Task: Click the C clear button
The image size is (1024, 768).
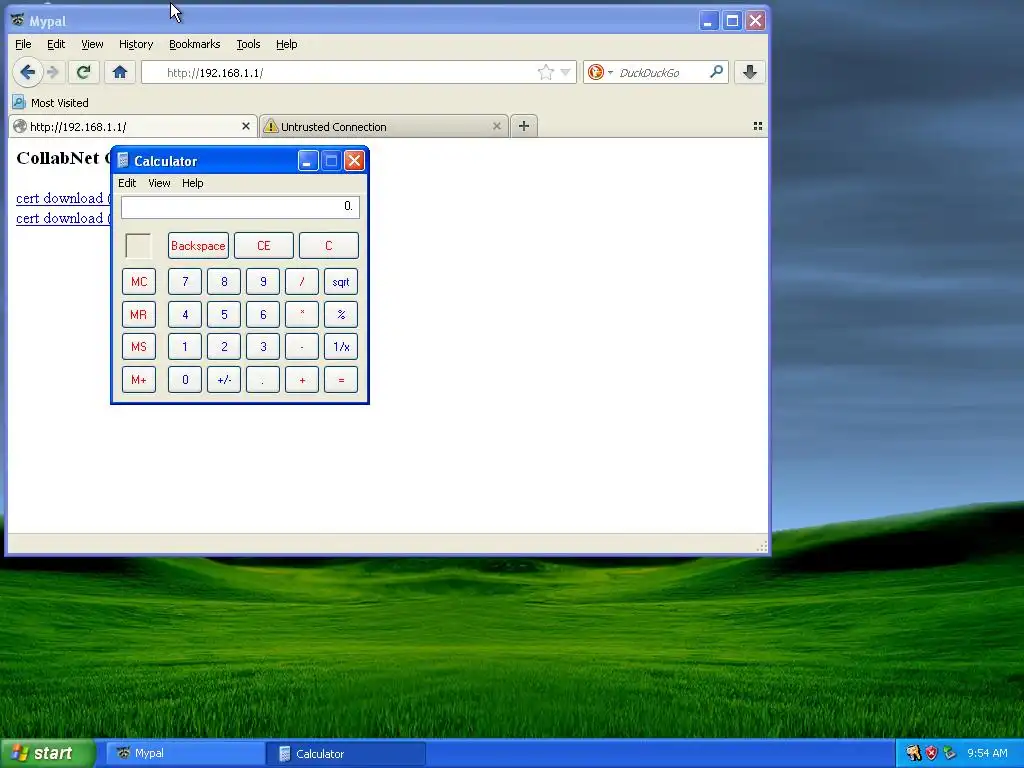Action: tap(328, 246)
